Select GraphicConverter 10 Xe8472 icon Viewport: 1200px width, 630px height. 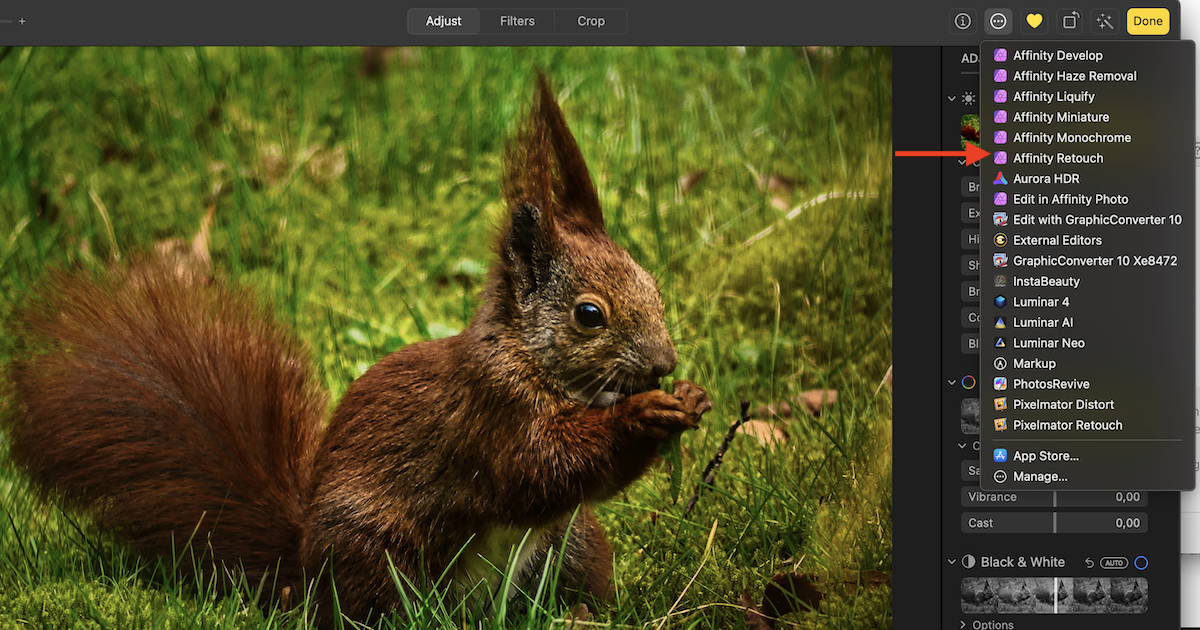click(x=1000, y=261)
